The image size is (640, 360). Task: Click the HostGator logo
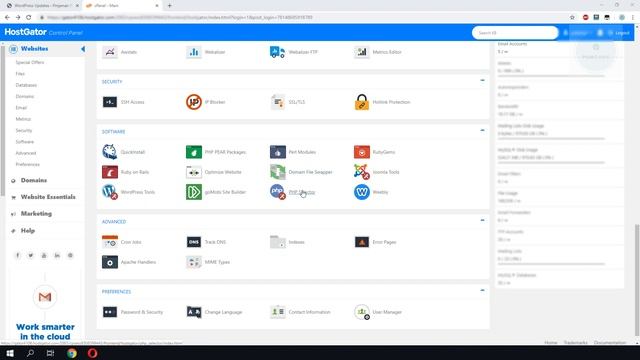25,32
